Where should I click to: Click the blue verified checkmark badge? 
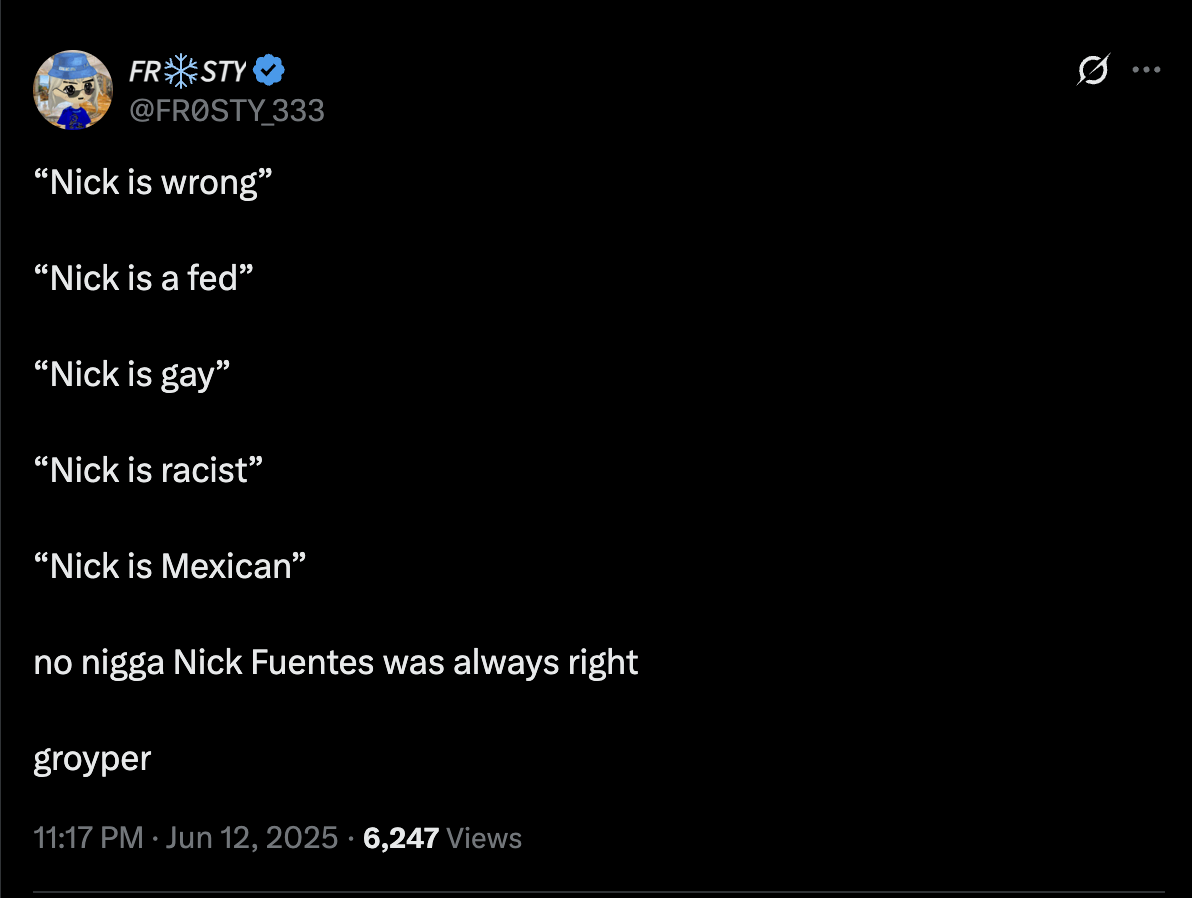coord(269,71)
